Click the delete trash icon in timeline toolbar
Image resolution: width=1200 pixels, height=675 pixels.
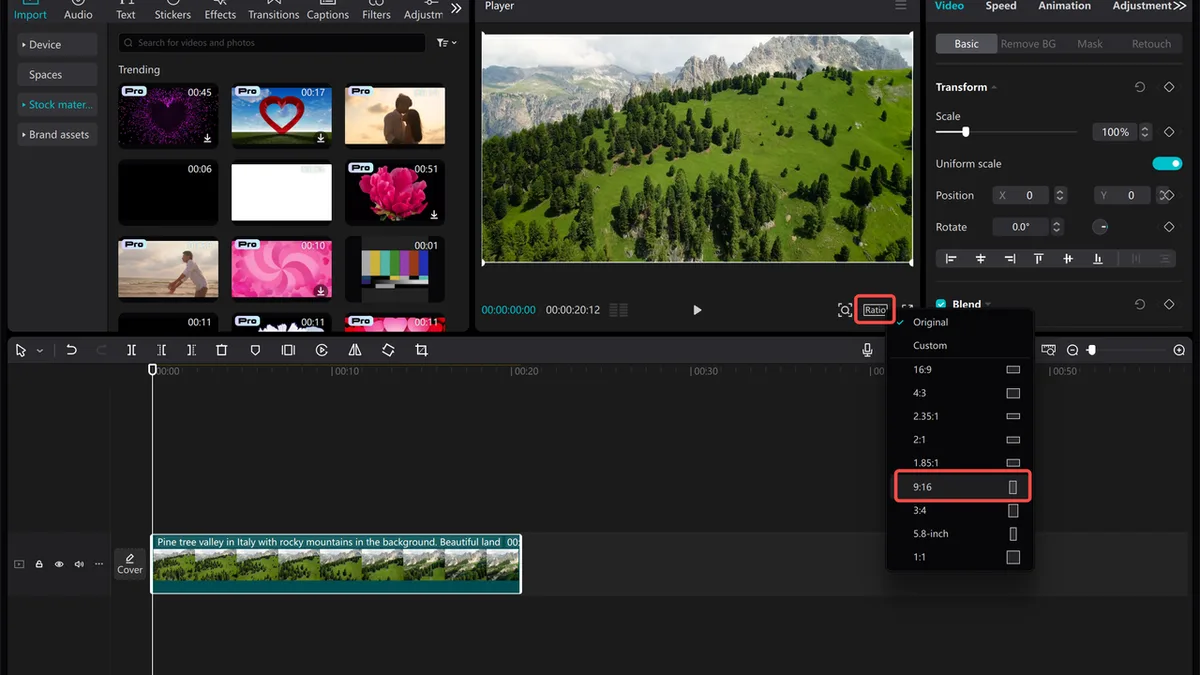(x=222, y=350)
